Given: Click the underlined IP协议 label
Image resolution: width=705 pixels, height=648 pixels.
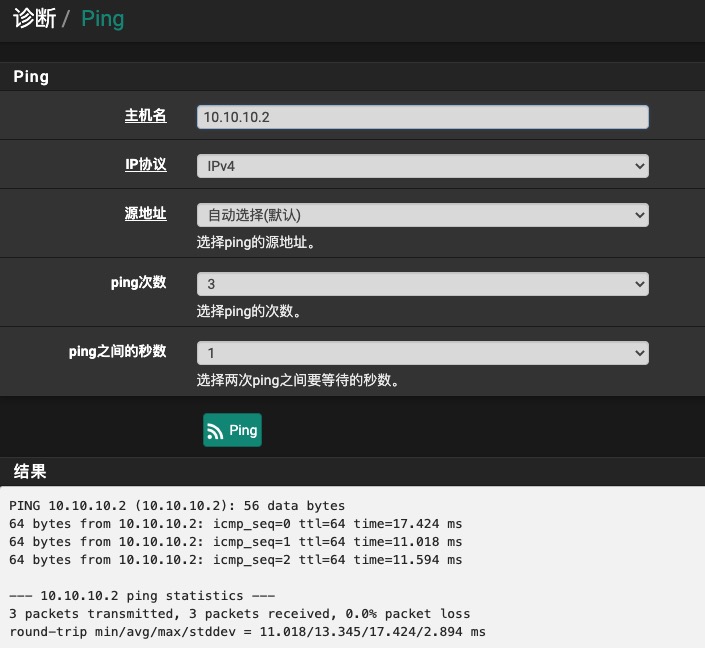Looking at the screenshot, I should (x=145, y=164).
